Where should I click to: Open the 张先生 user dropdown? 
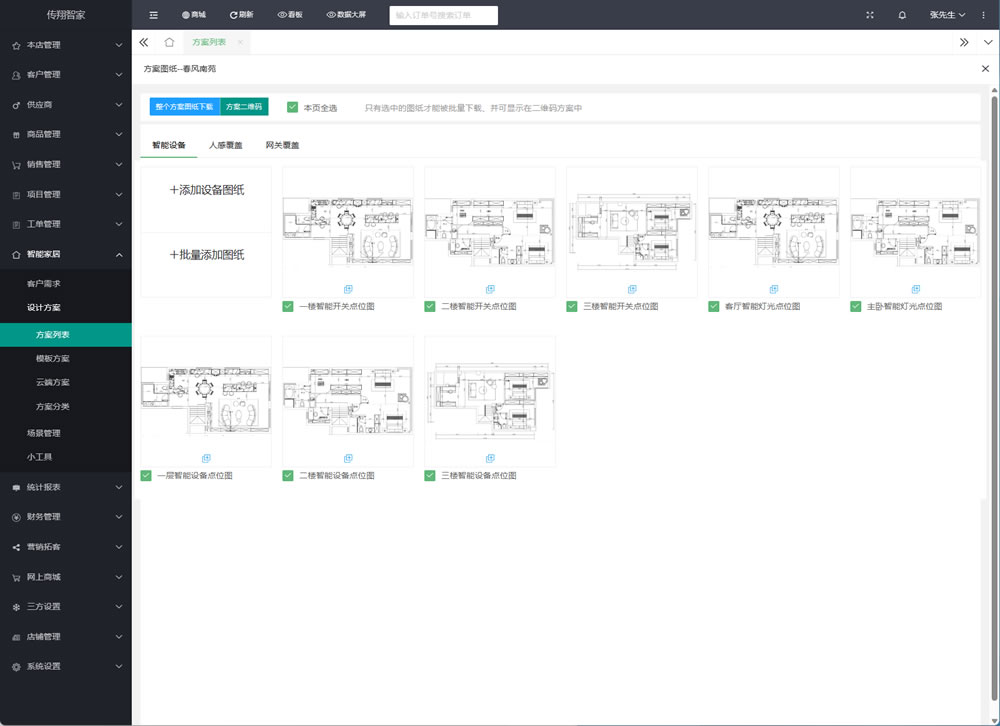[x=947, y=15]
